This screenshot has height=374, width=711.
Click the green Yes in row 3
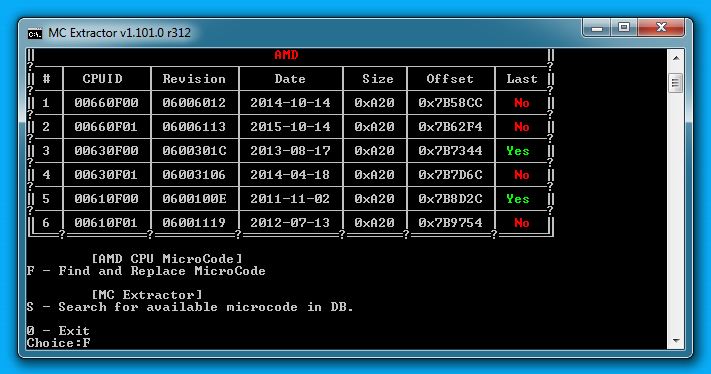click(x=518, y=151)
